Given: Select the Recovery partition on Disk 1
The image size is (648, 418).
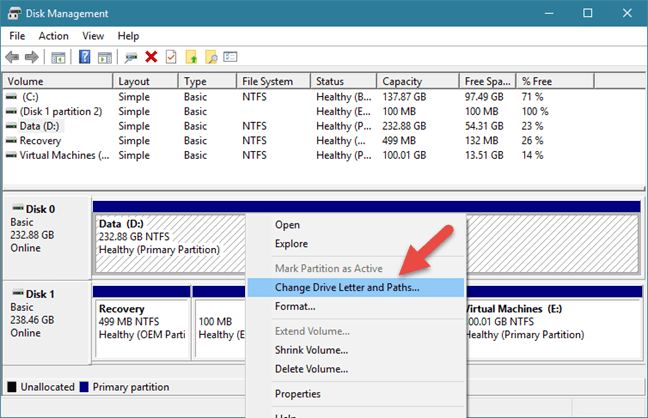Looking at the screenshot, I should click(x=140, y=325).
